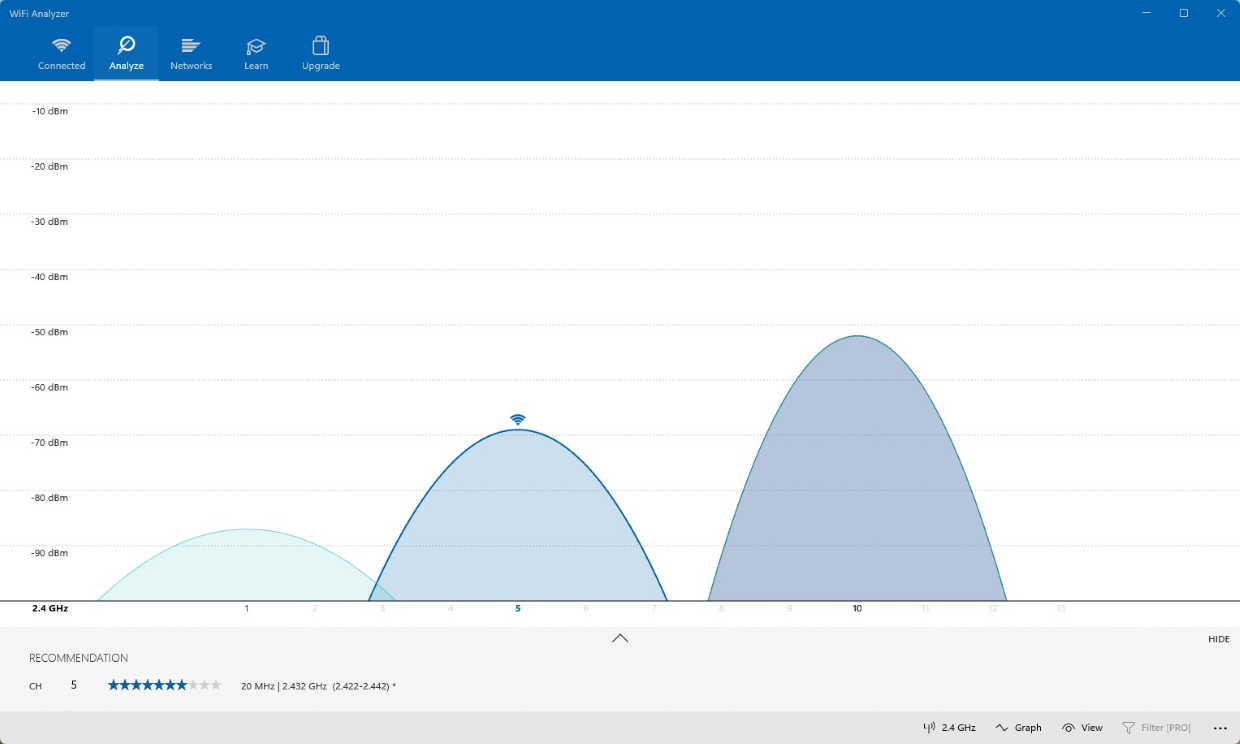Image resolution: width=1240 pixels, height=744 pixels.
Task: Click the signal strength icon in status bar
Action: point(929,727)
